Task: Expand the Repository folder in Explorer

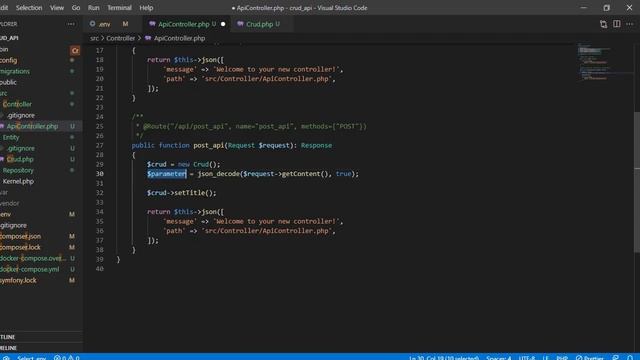Action: pos(41,171)
